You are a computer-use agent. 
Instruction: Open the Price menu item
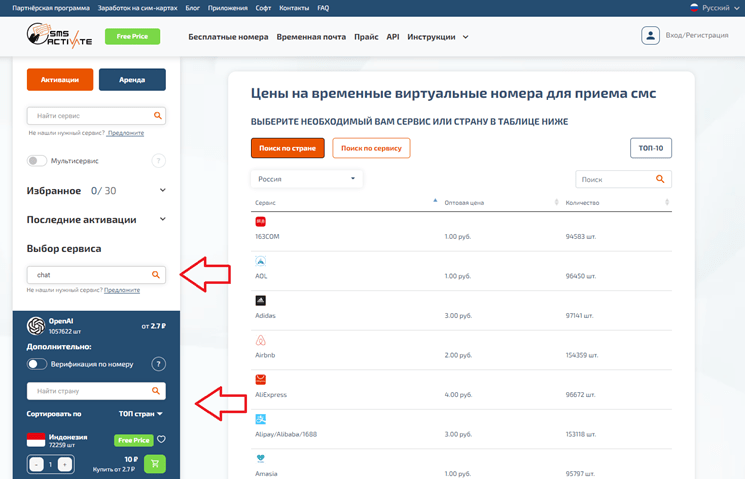tap(366, 37)
